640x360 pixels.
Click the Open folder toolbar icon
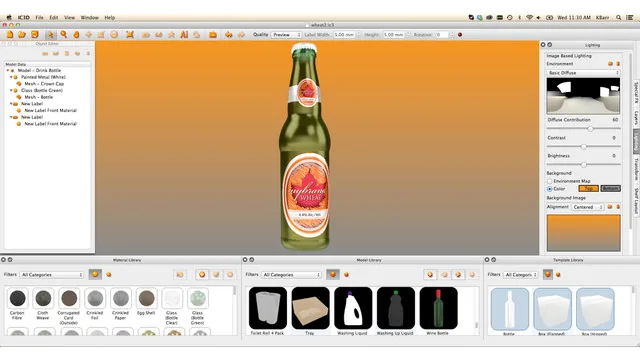tap(22, 35)
